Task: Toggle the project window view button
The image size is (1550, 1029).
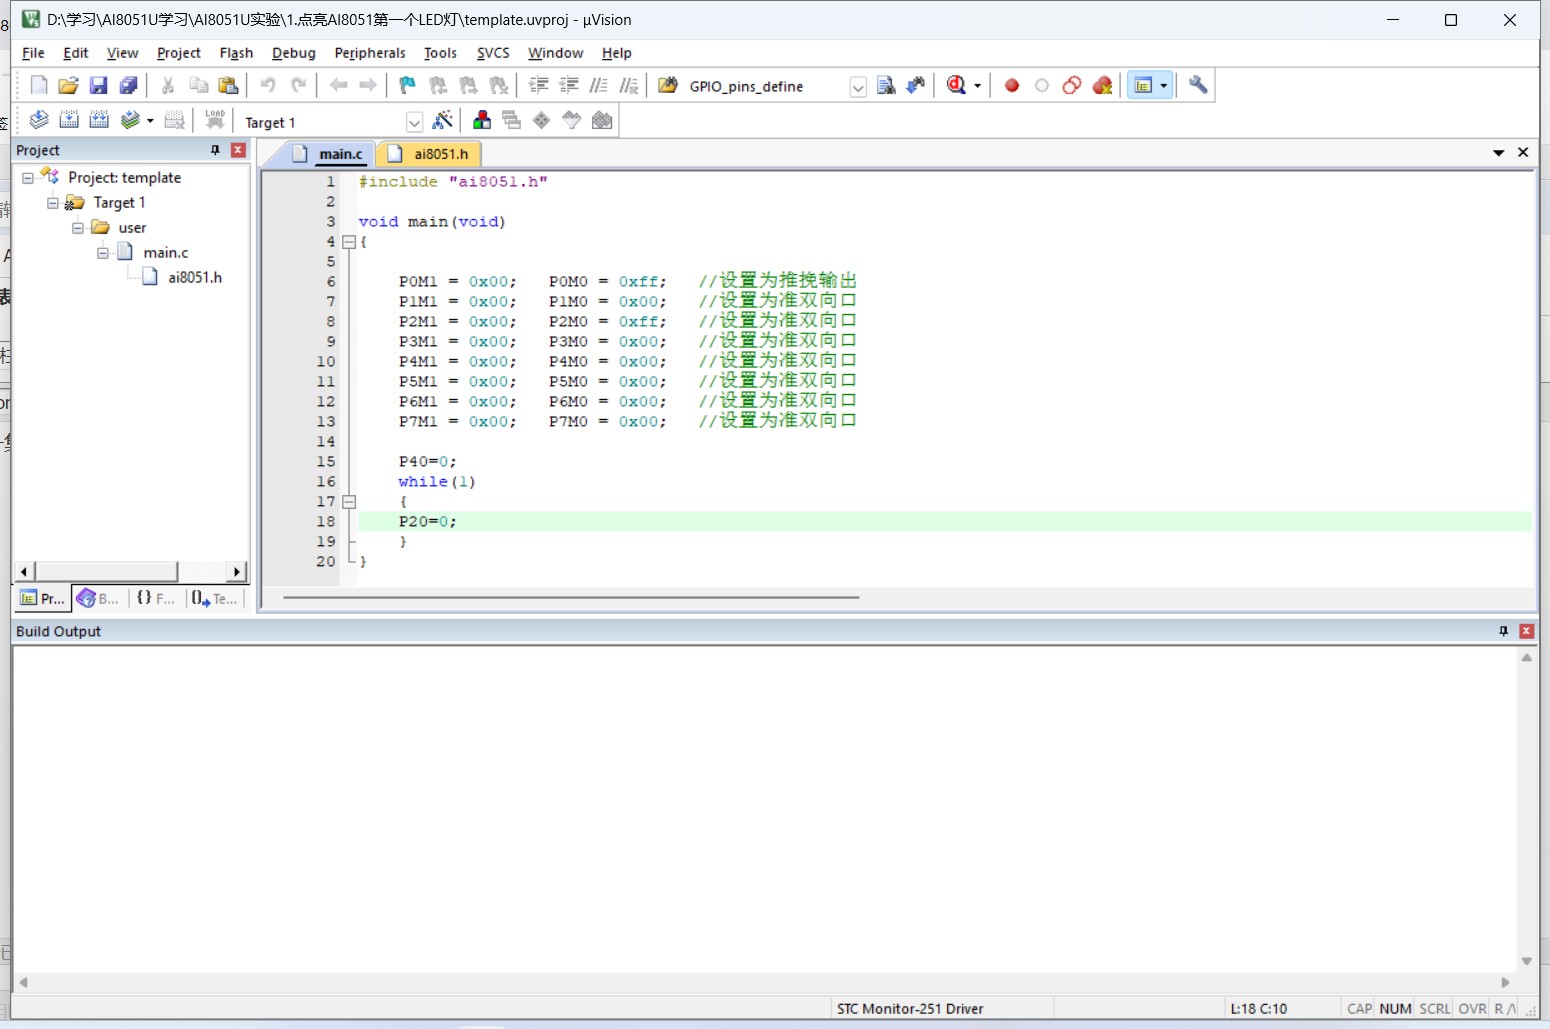Action: coord(1143,86)
